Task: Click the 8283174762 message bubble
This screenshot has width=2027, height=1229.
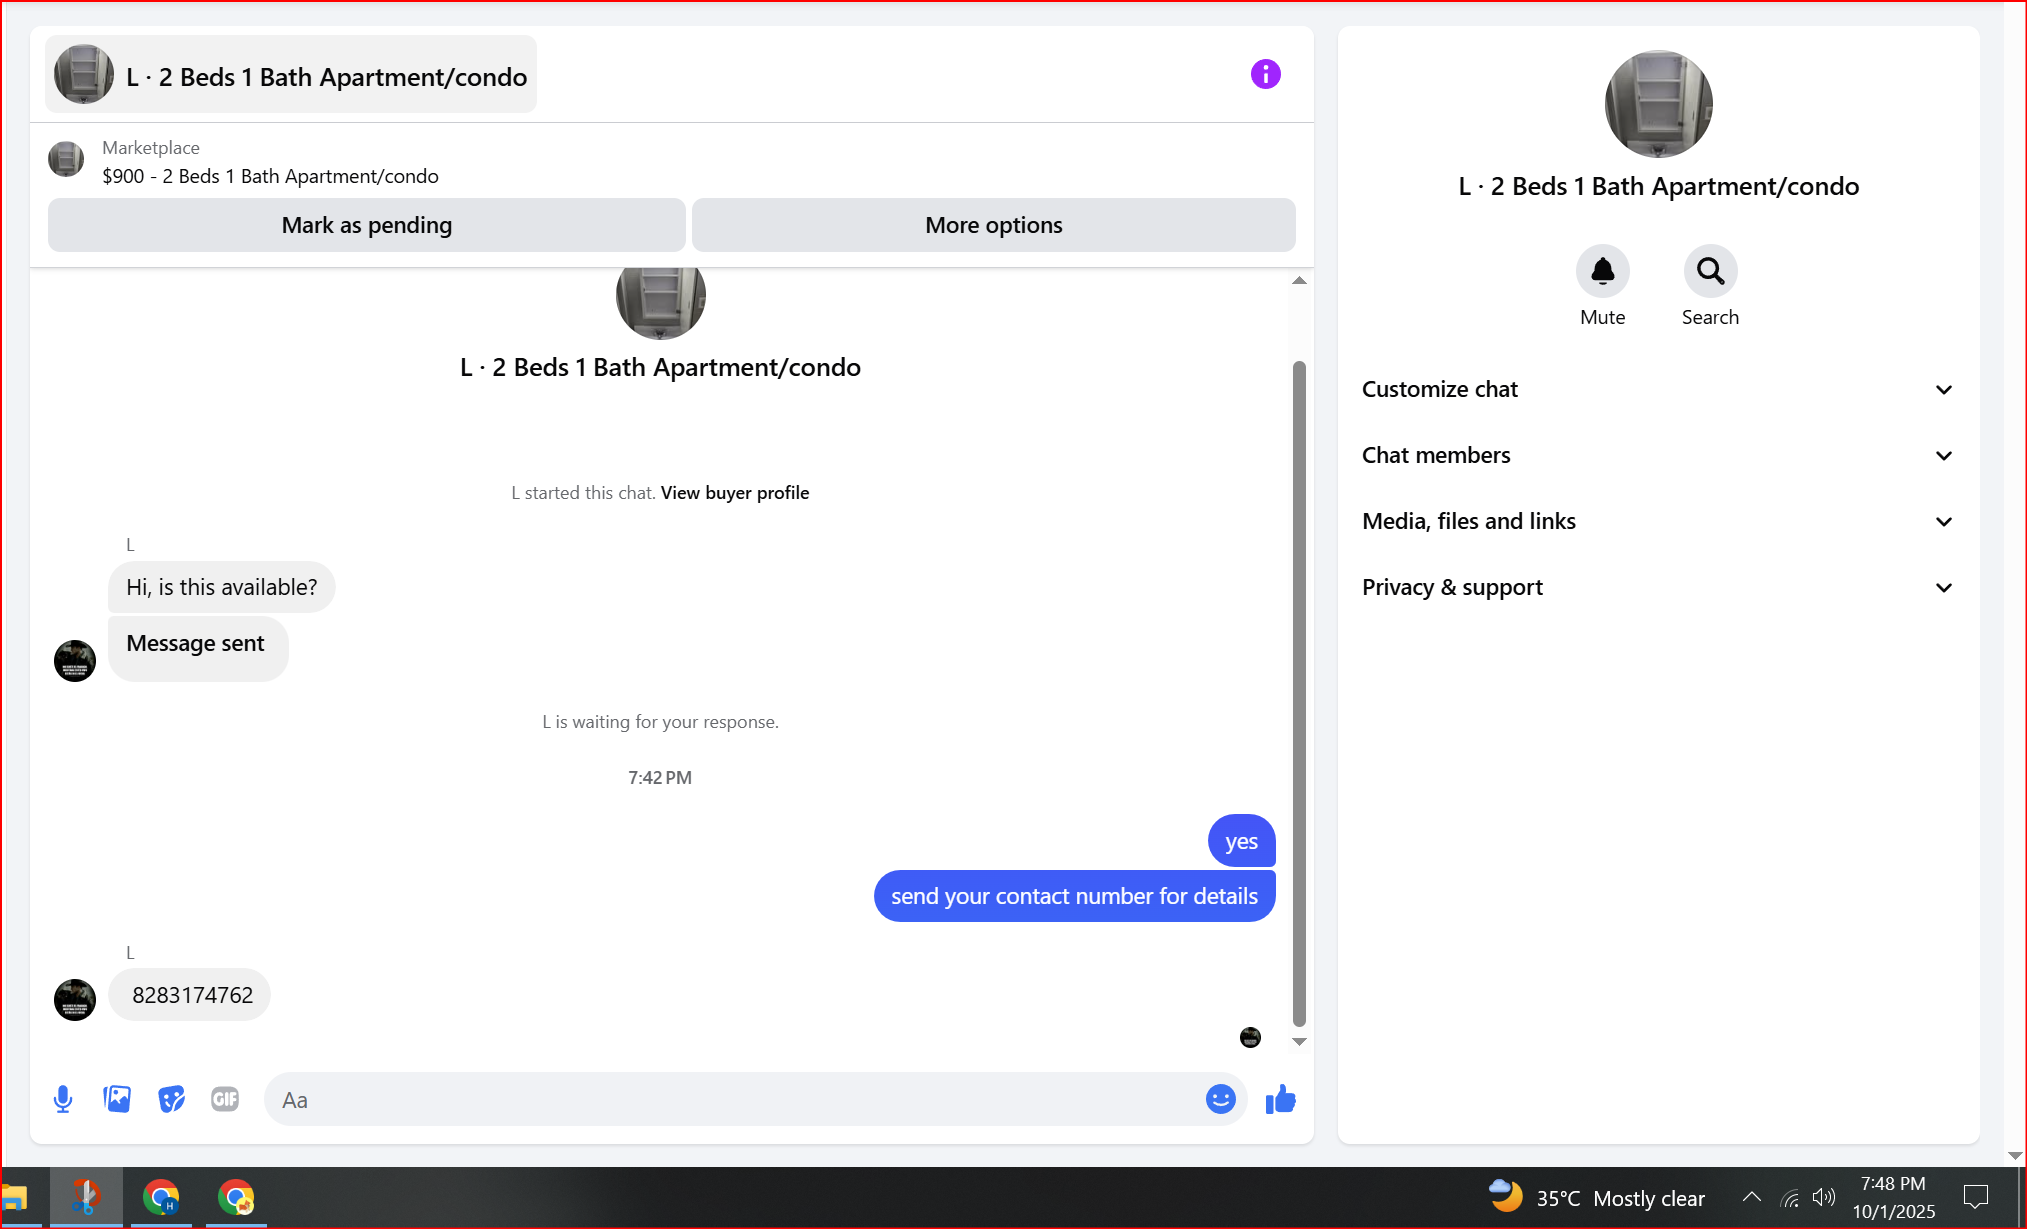Action: pos(190,995)
